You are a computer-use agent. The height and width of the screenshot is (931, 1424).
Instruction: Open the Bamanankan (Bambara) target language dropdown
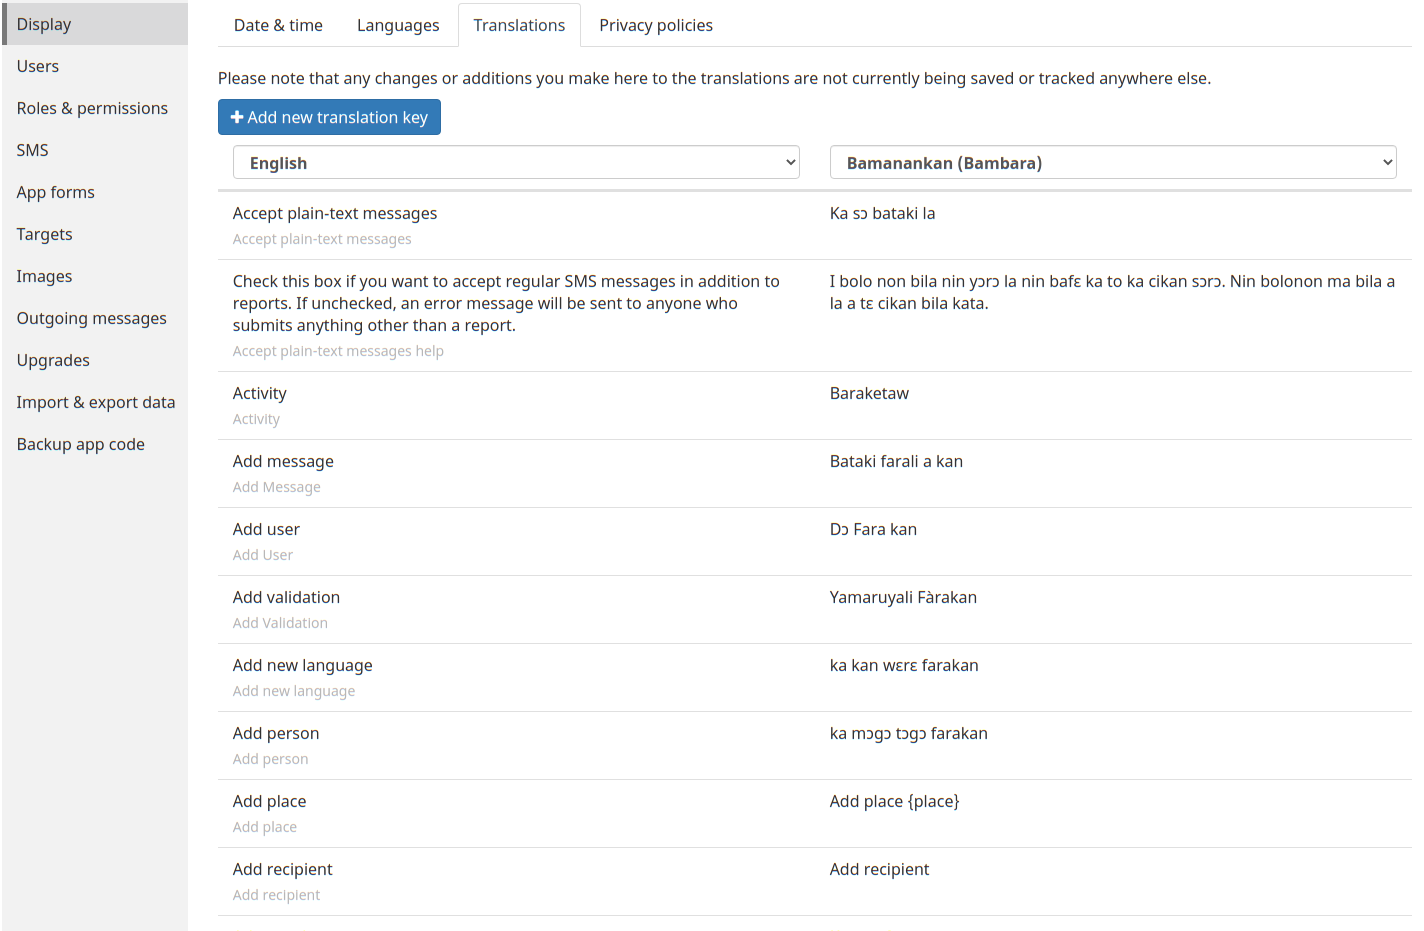(1112, 161)
